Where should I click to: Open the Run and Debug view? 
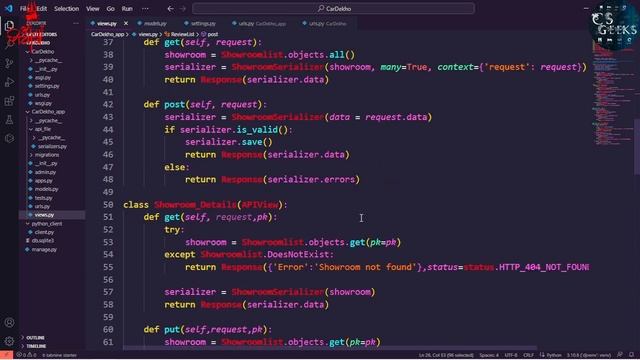click(9, 82)
